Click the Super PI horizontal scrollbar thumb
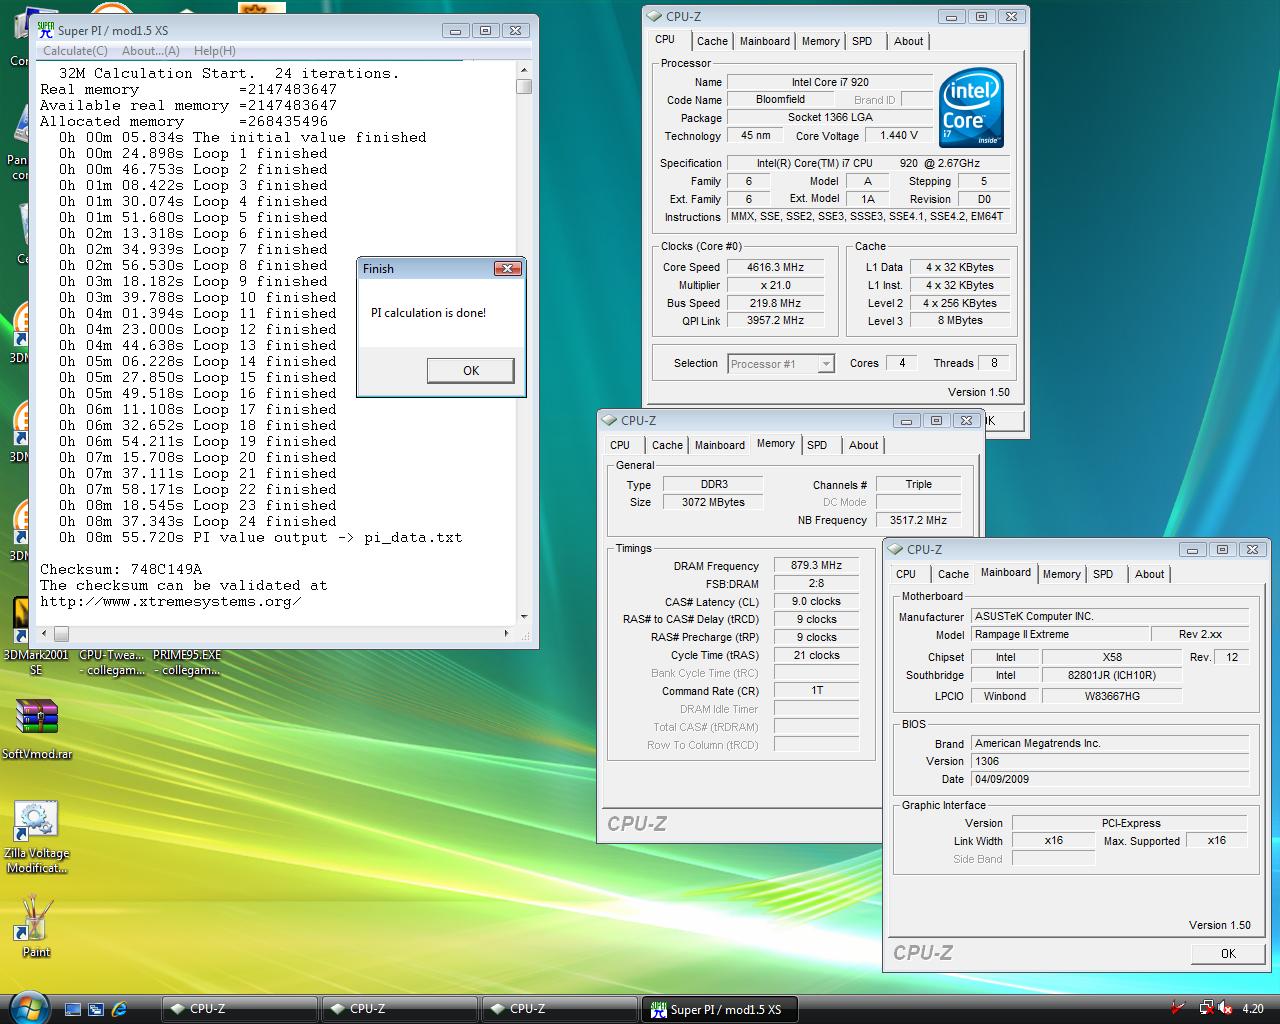This screenshot has height=1024, width=1280. pyautogui.click(x=61, y=634)
